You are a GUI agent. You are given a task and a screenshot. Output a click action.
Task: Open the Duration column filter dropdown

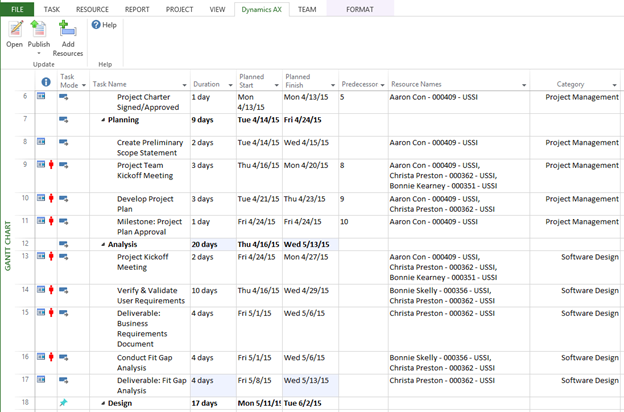click(x=230, y=85)
